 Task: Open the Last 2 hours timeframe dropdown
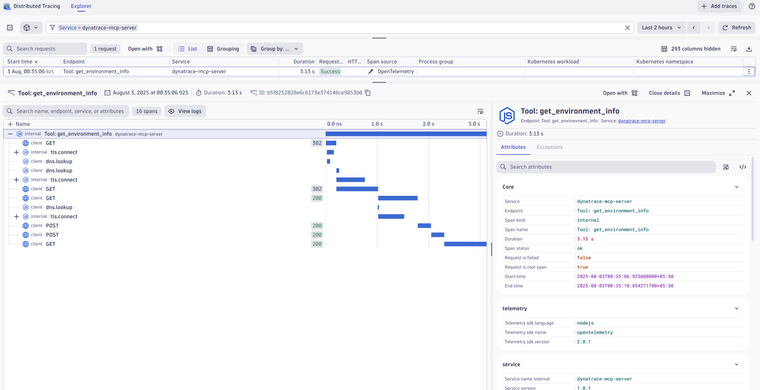pos(662,28)
